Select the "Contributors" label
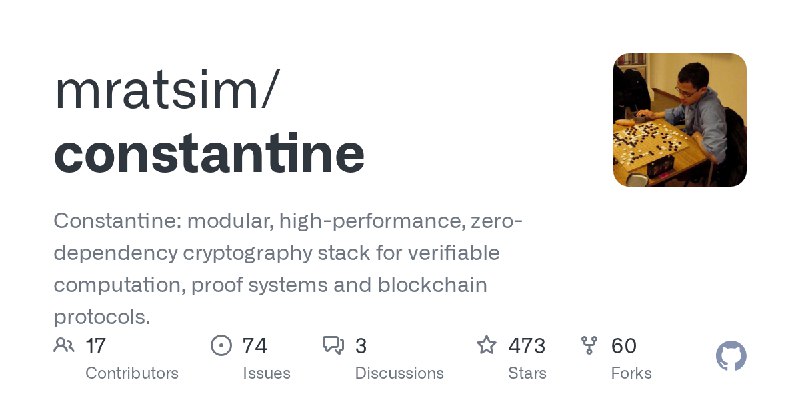This screenshot has height=400, width=800. pos(132,373)
